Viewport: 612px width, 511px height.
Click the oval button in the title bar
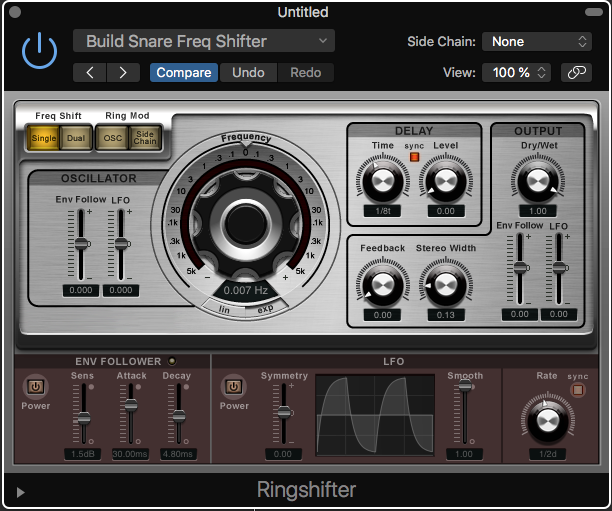pyautogui.click(x=594, y=12)
